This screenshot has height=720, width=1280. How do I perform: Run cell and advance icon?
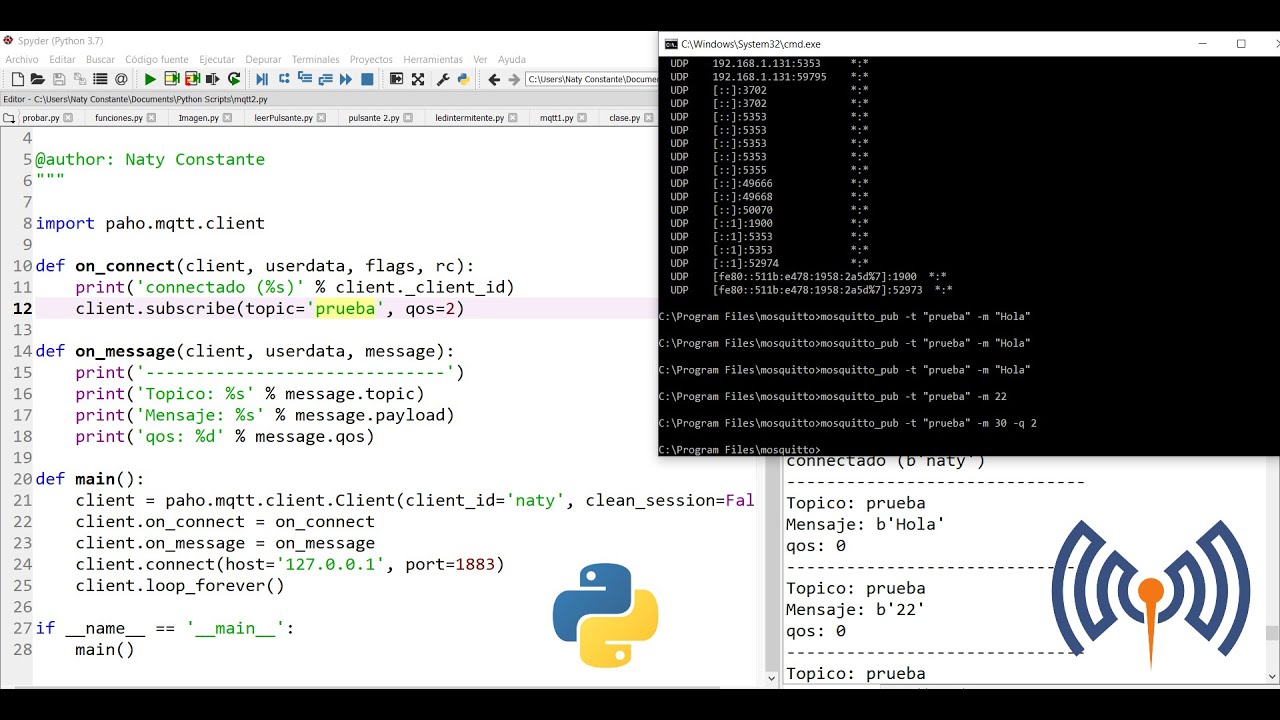(x=192, y=79)
